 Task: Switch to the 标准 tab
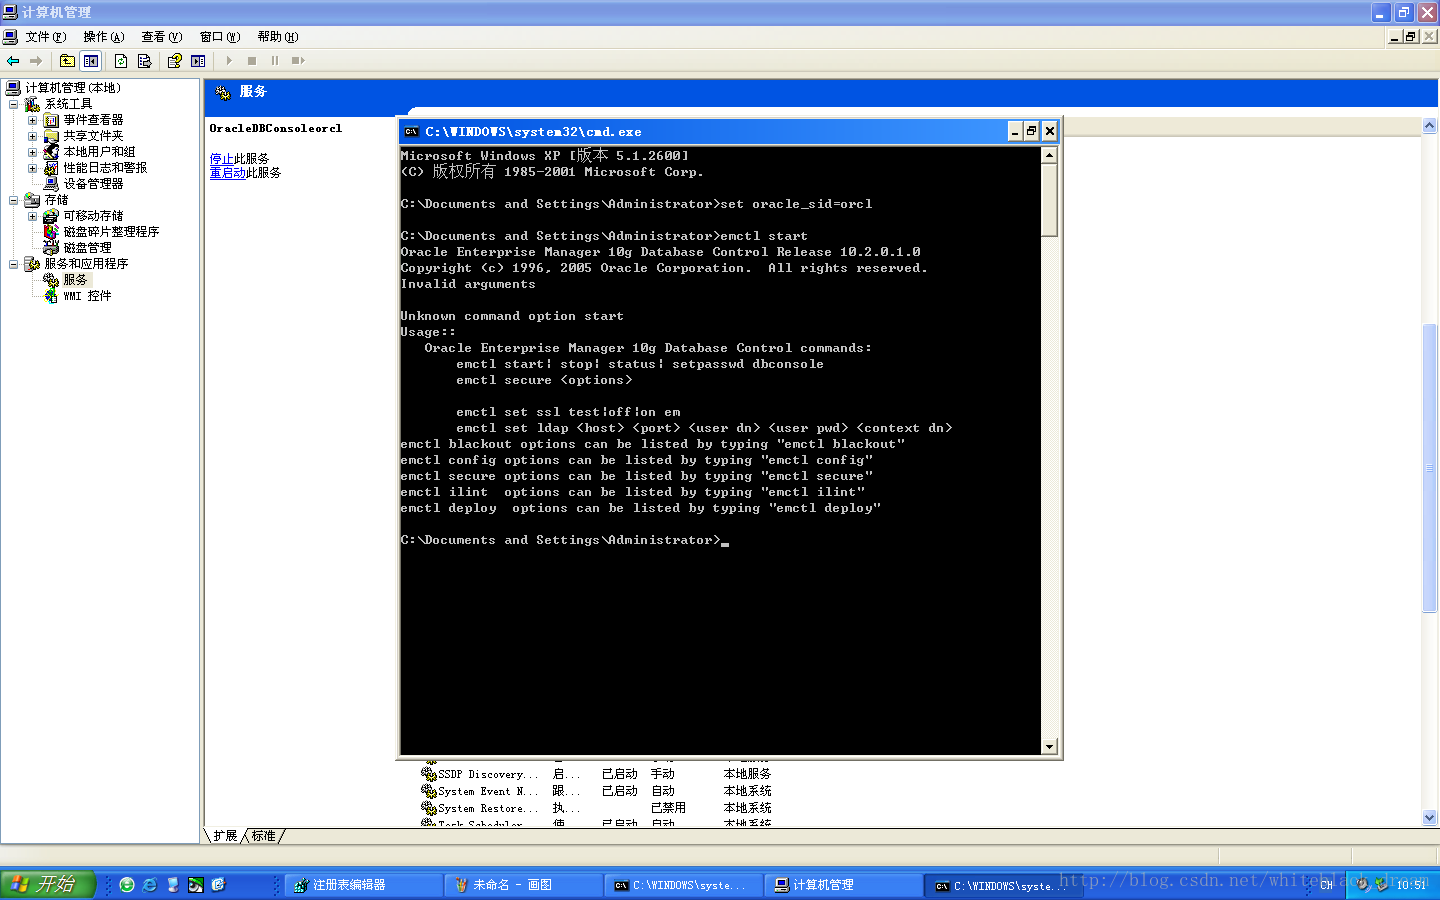tap(264, 836)
